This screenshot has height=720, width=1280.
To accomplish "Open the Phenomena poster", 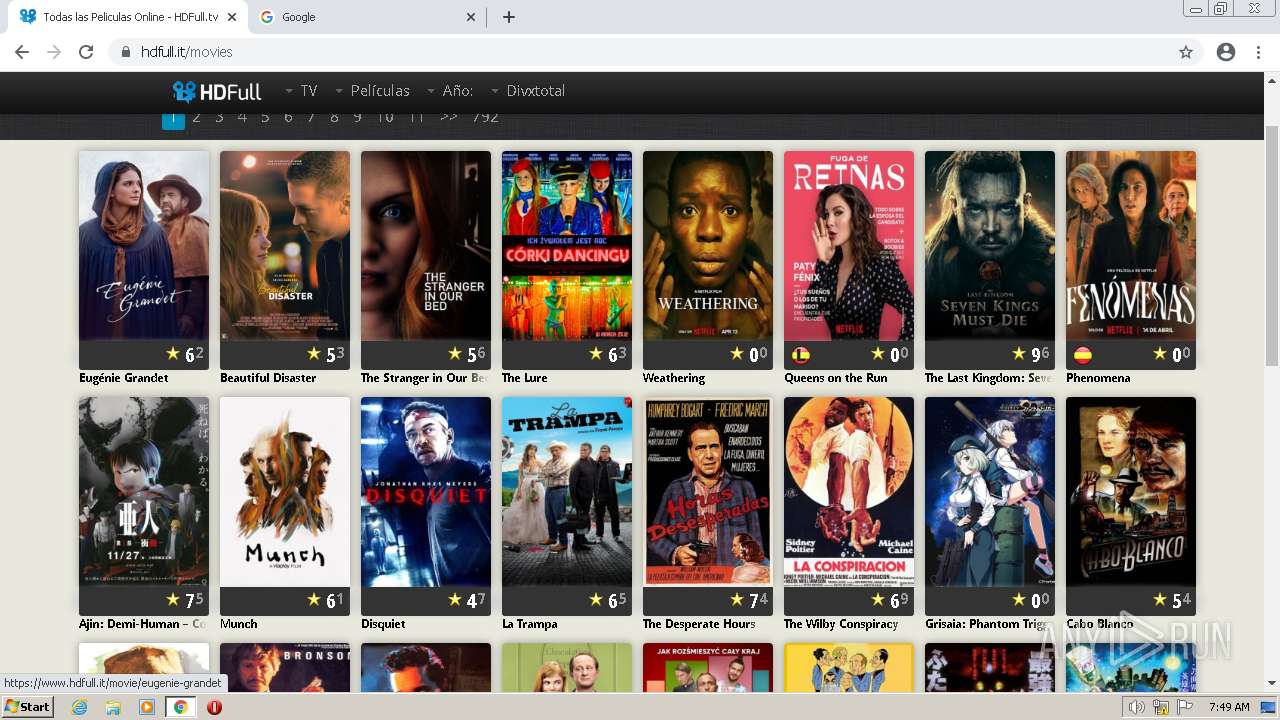I will point(1131,246).
